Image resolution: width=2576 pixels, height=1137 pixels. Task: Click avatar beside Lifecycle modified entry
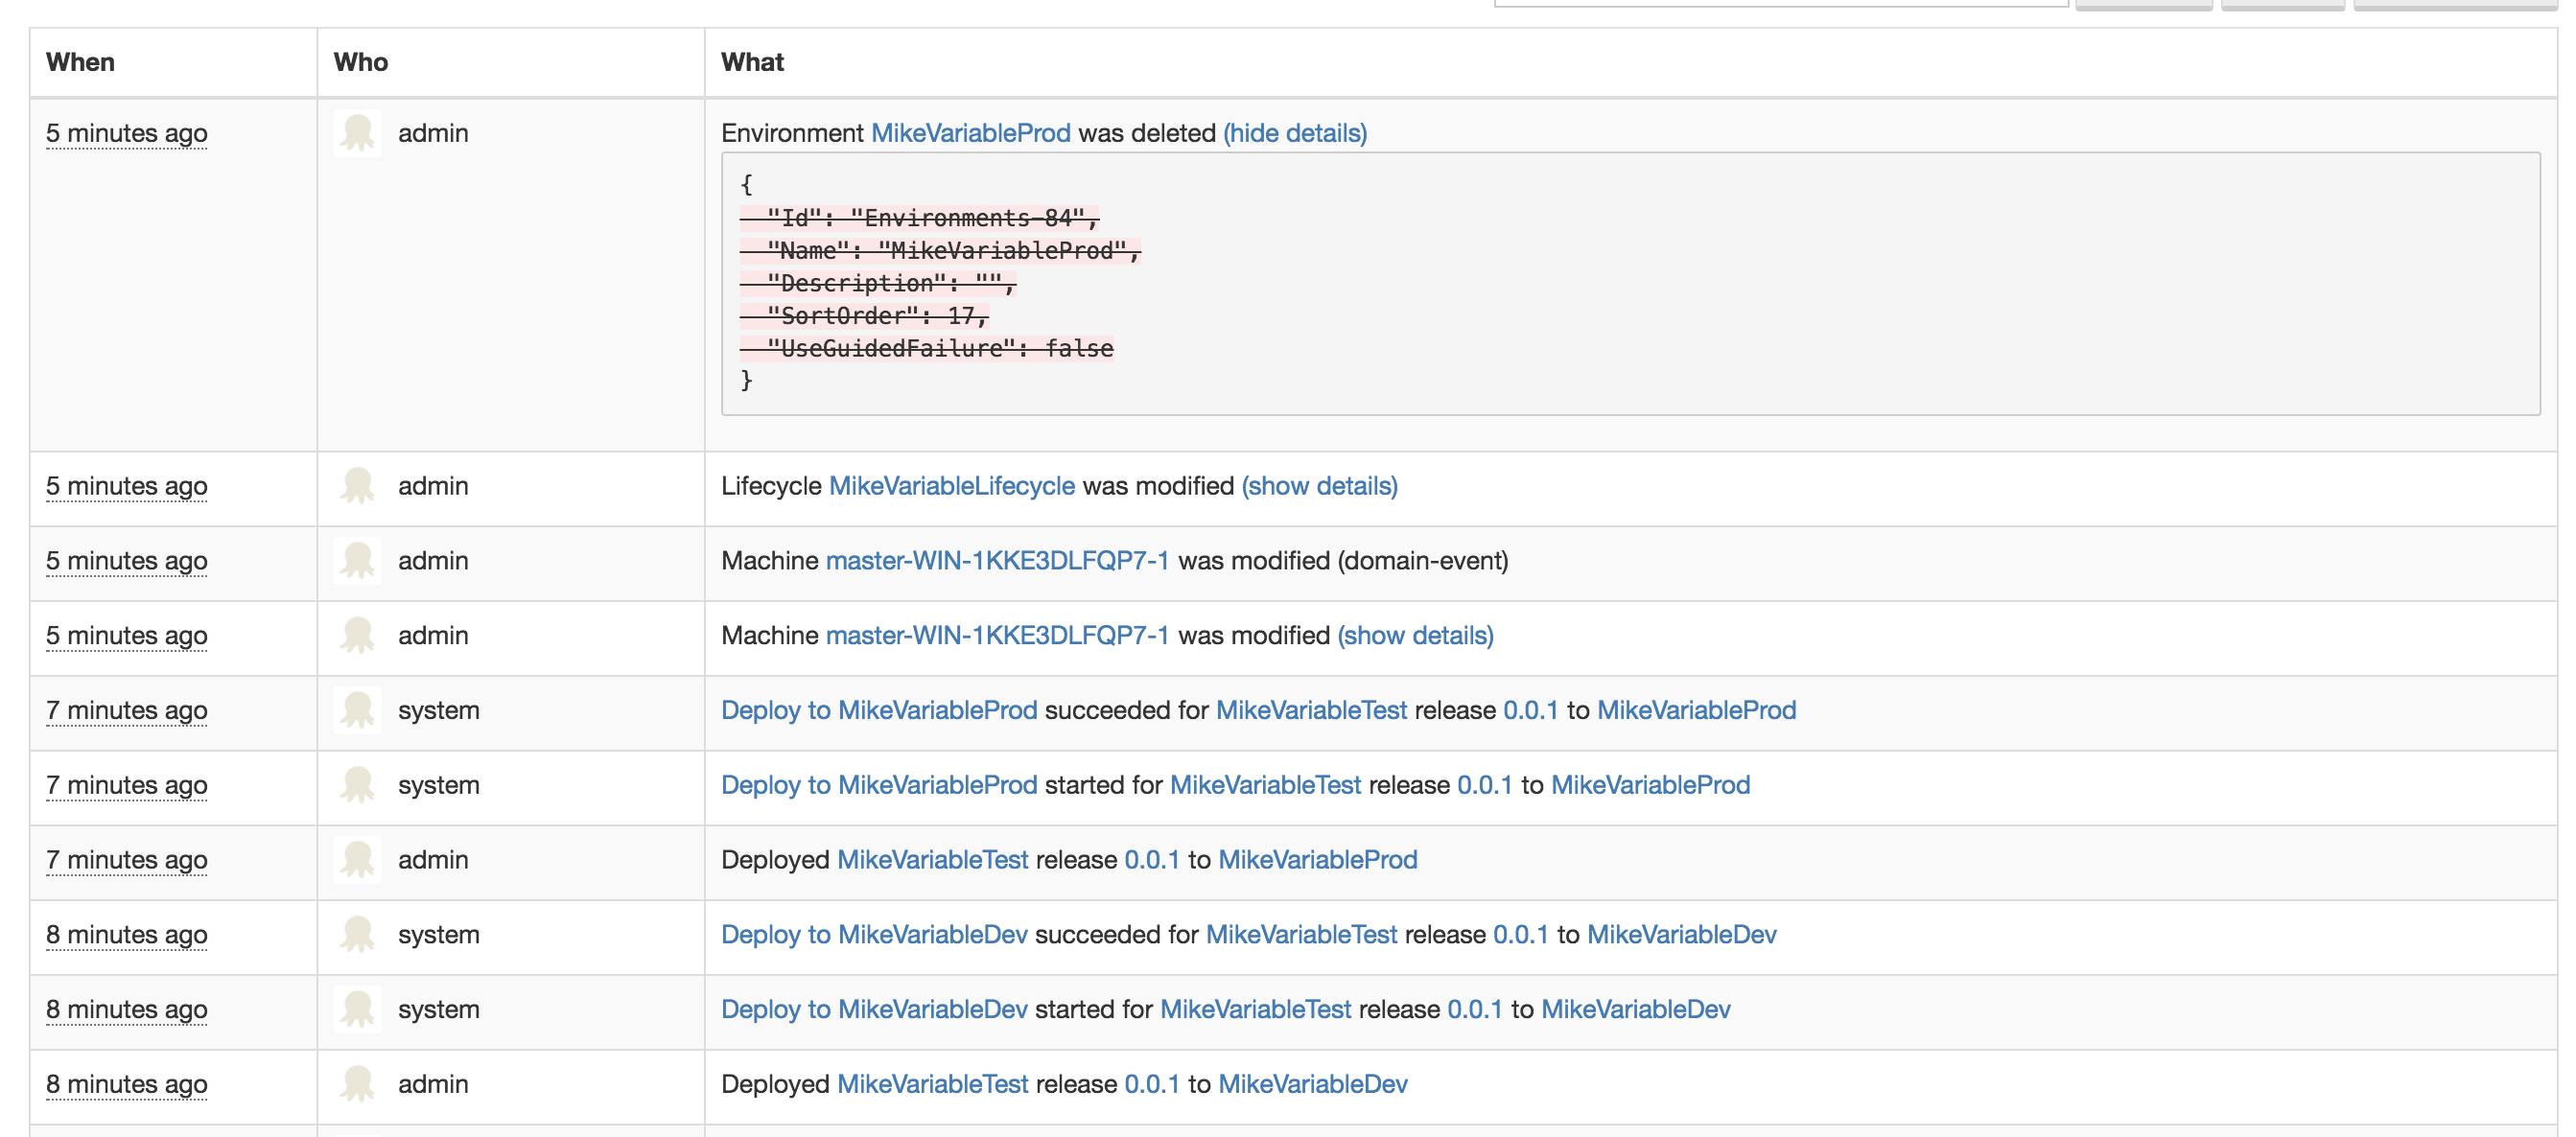(x=357, y=486)
